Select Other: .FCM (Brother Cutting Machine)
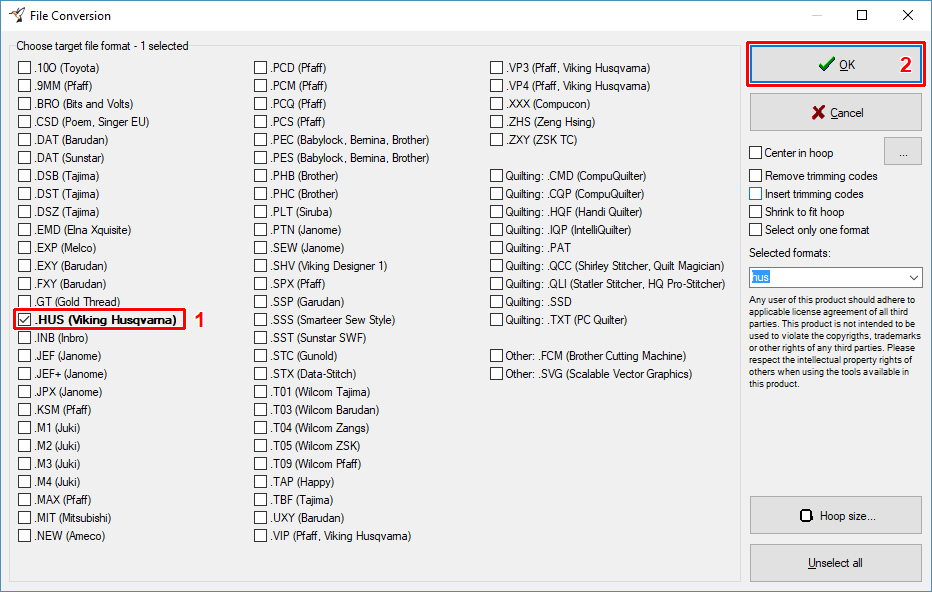The image size is (932, 592). click(x=496, y=355)
